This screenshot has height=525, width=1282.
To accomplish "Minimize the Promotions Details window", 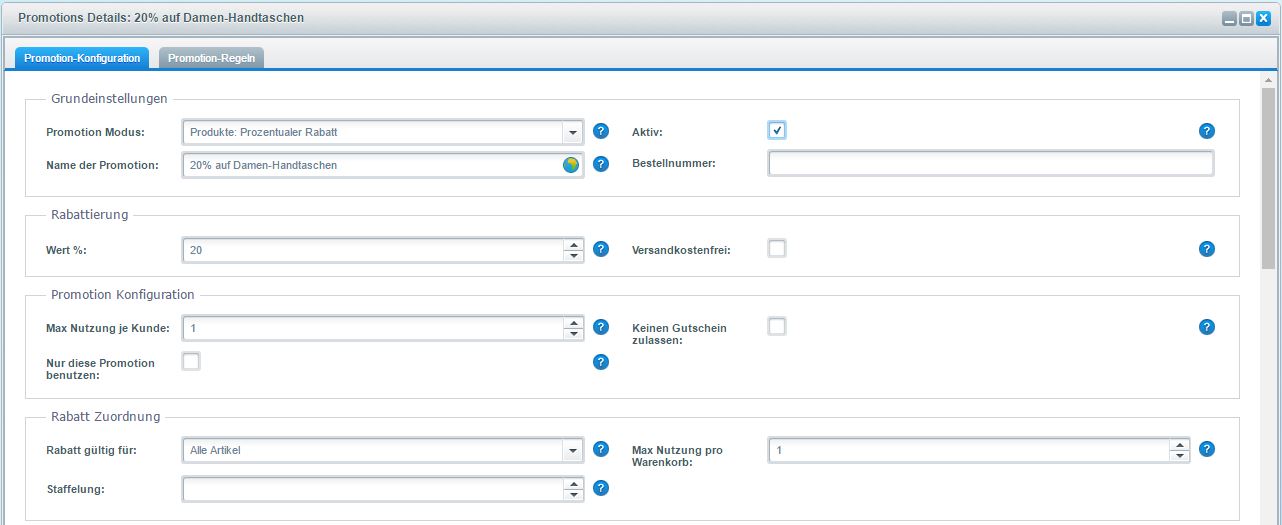I will (x=1229, y=18).
